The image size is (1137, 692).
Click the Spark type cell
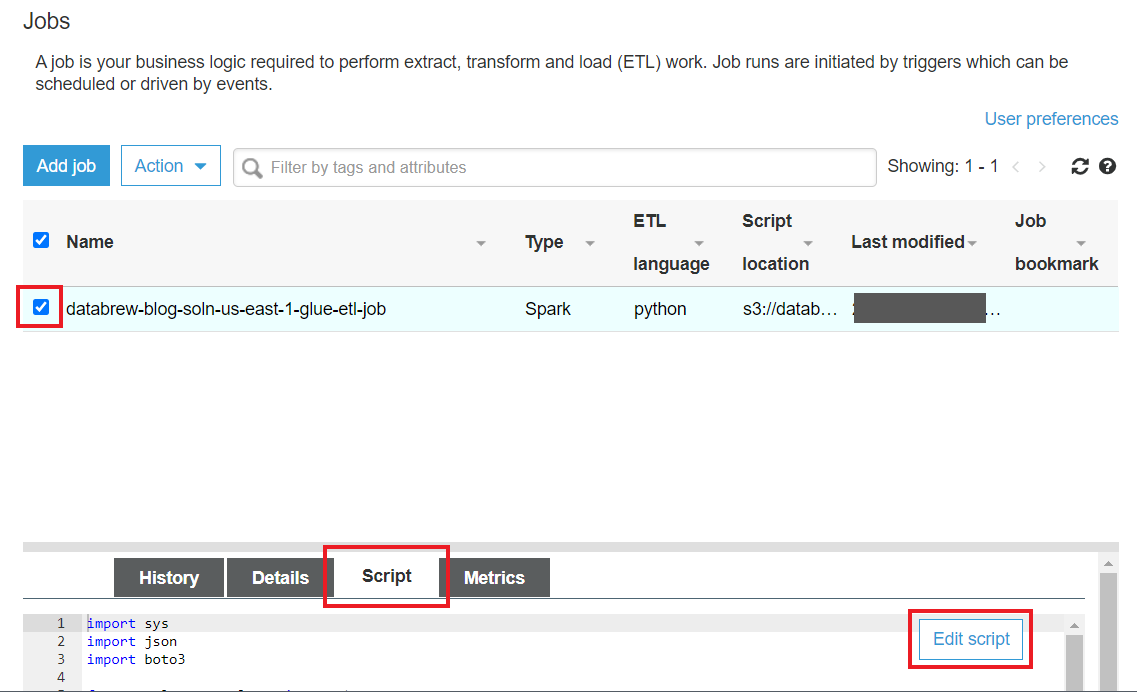pos(547,309)
